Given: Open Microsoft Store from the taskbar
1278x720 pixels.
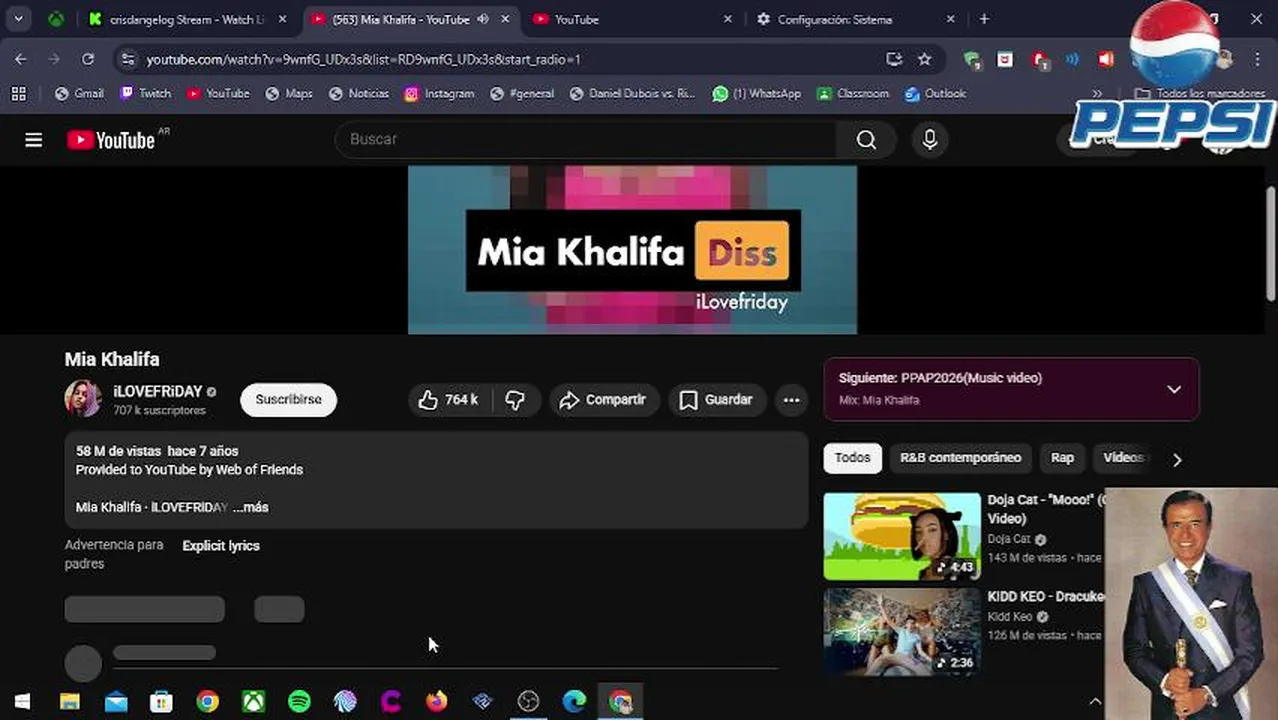Looking at the screenshot, I should pos(161,702).
